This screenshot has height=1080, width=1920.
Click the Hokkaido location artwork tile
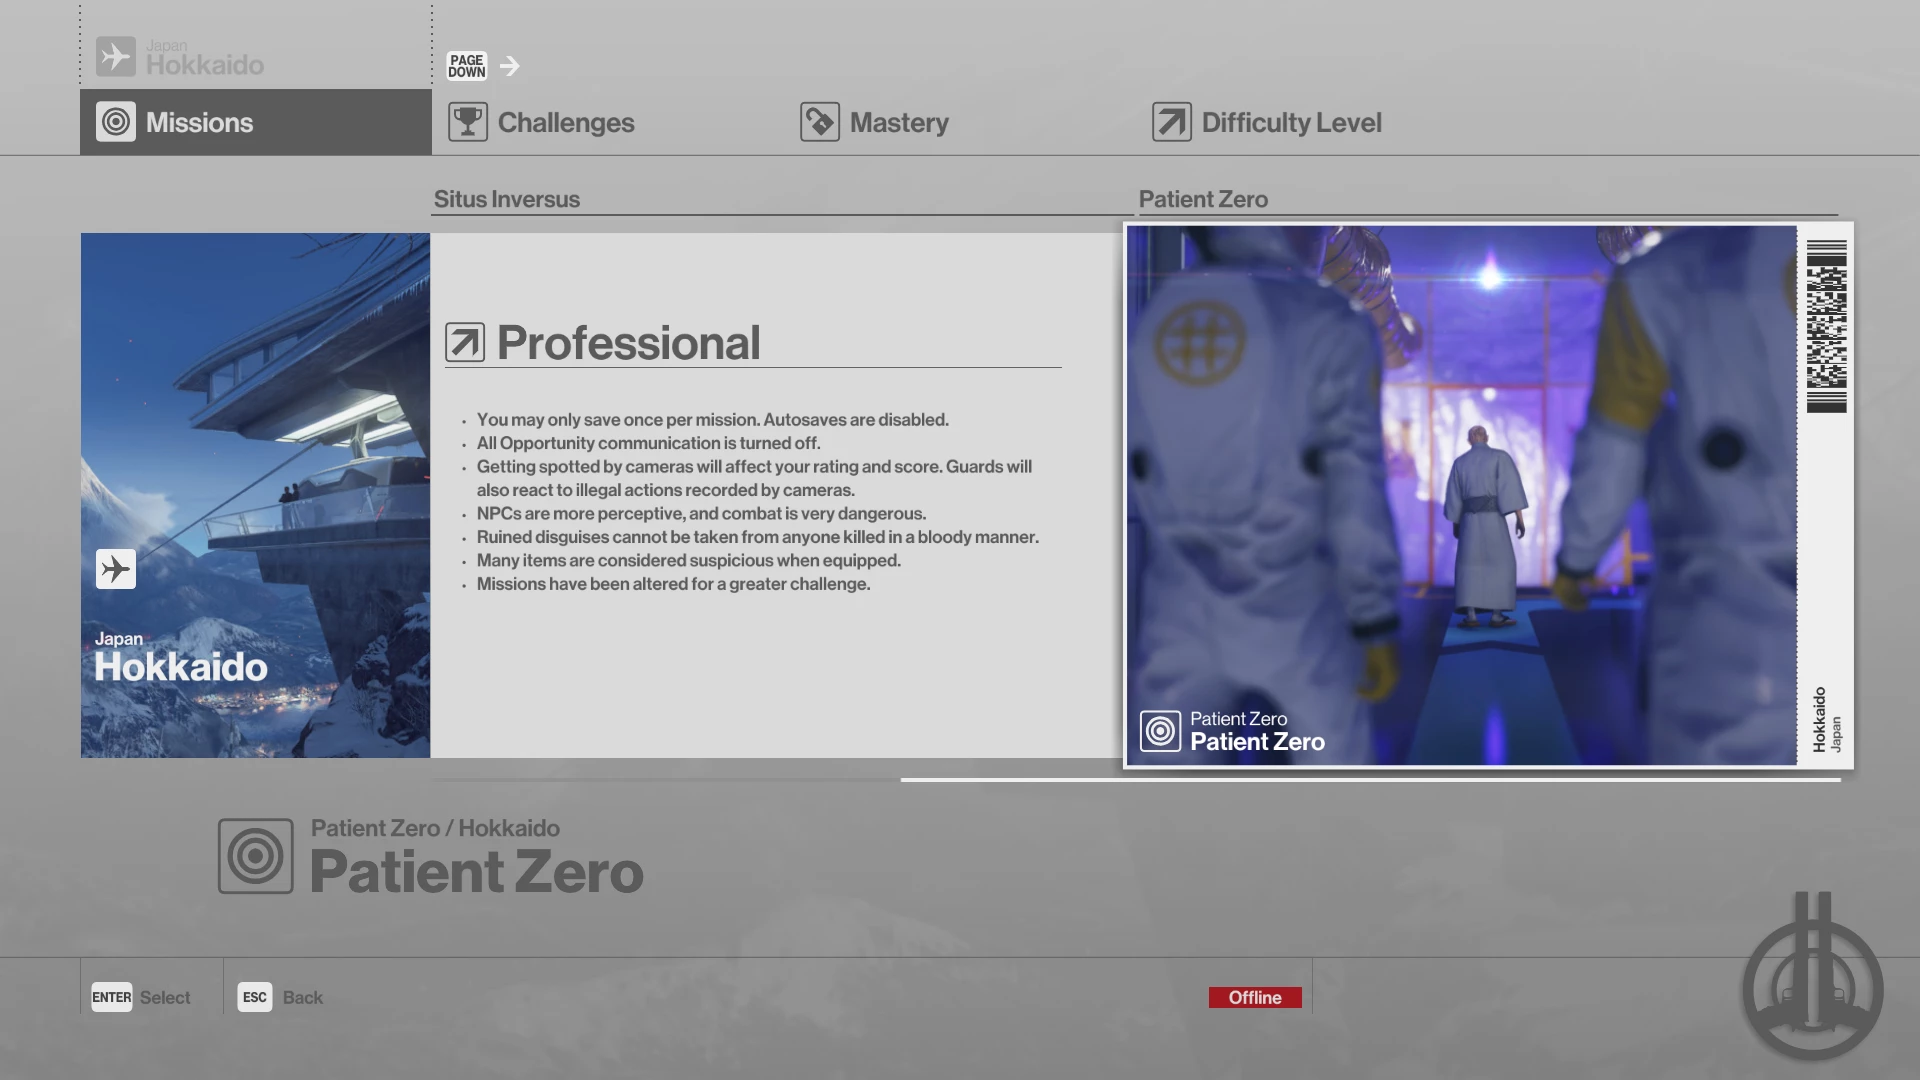(x=255, y=495)
